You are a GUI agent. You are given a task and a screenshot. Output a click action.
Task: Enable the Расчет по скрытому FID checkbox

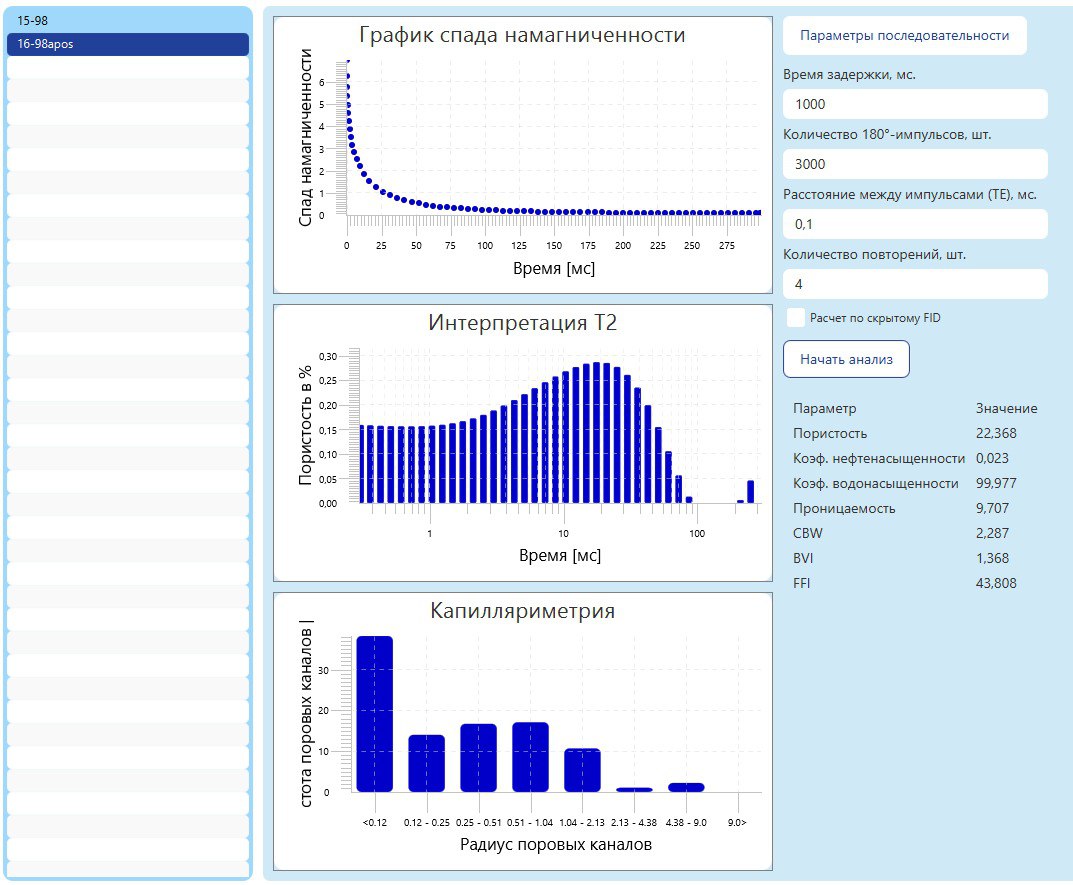coord(795,318)
